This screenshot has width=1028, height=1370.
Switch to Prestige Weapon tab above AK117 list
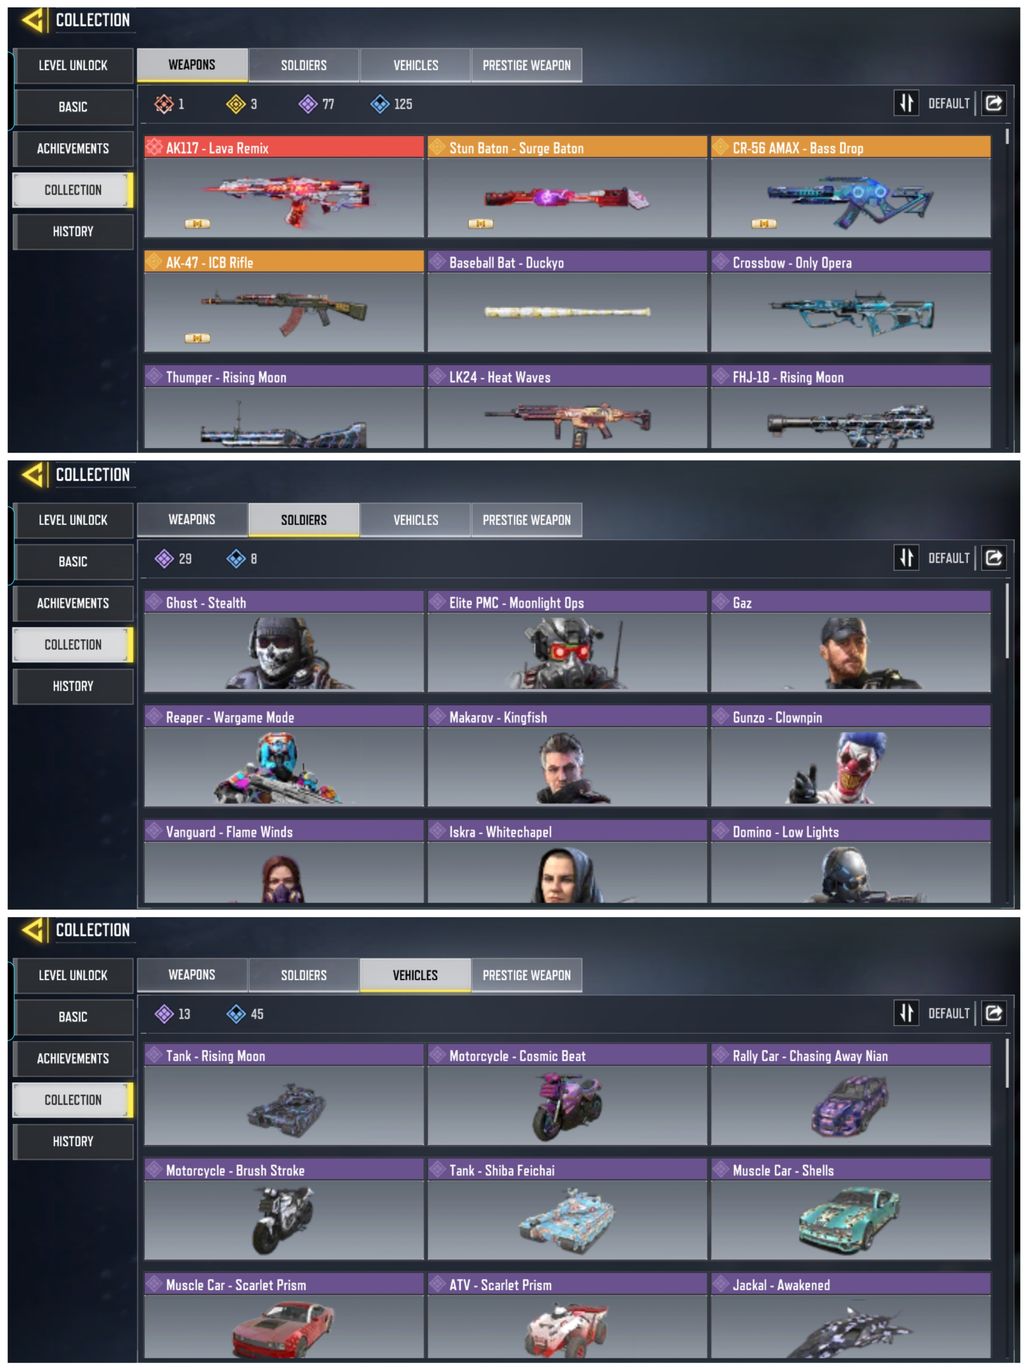[x=527, y=65]
